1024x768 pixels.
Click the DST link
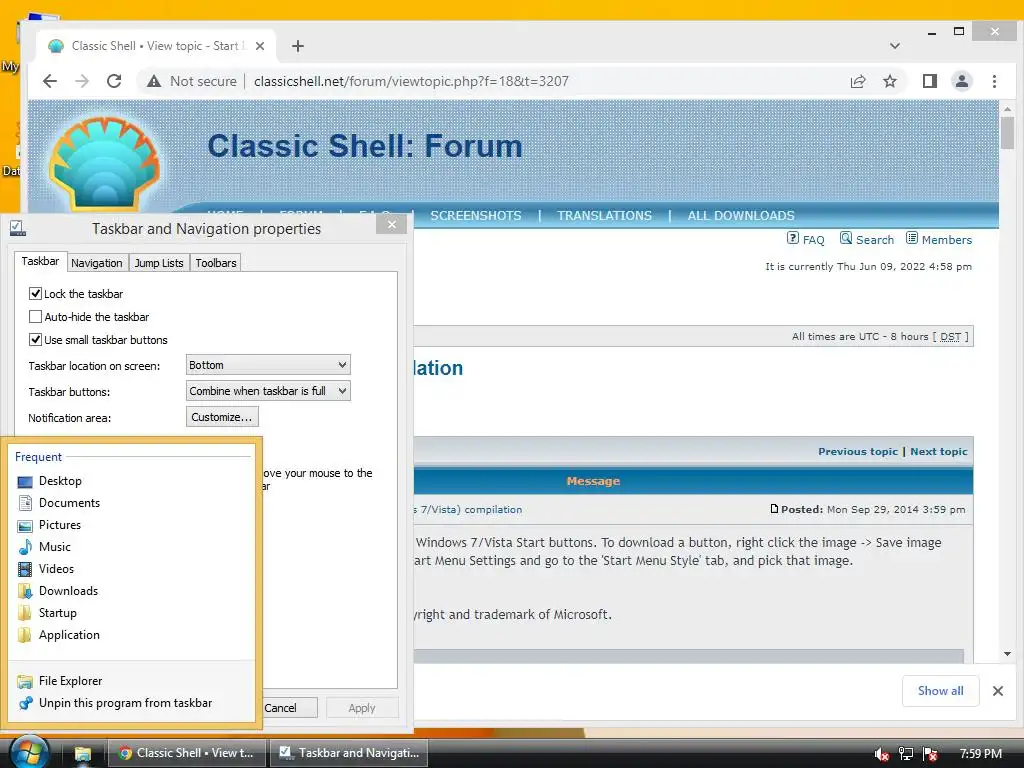point(950,336)
